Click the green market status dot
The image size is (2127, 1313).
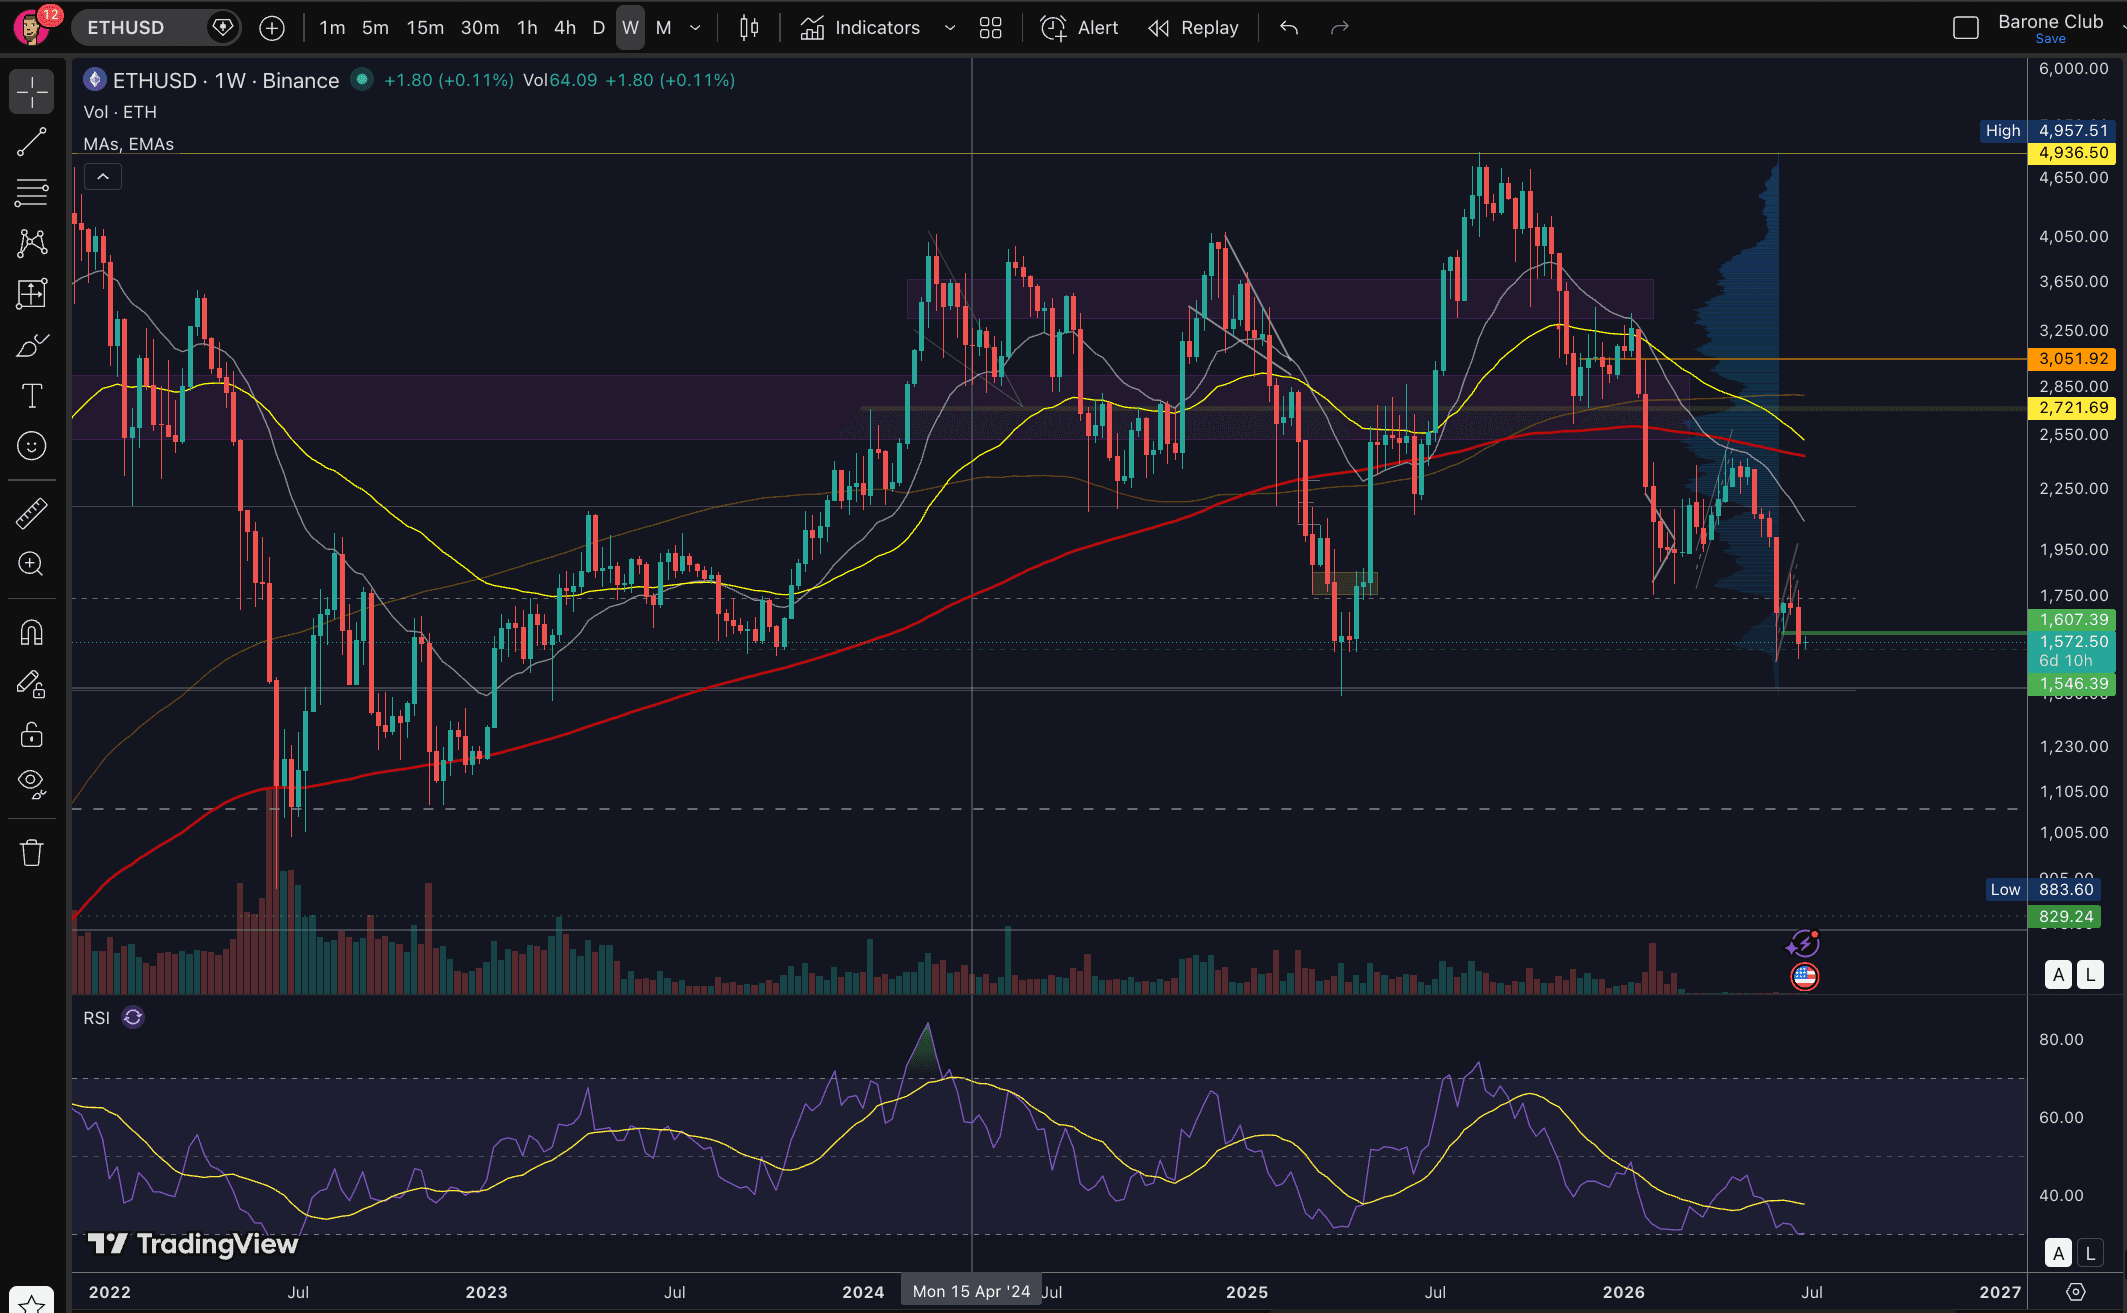point(362,79)
